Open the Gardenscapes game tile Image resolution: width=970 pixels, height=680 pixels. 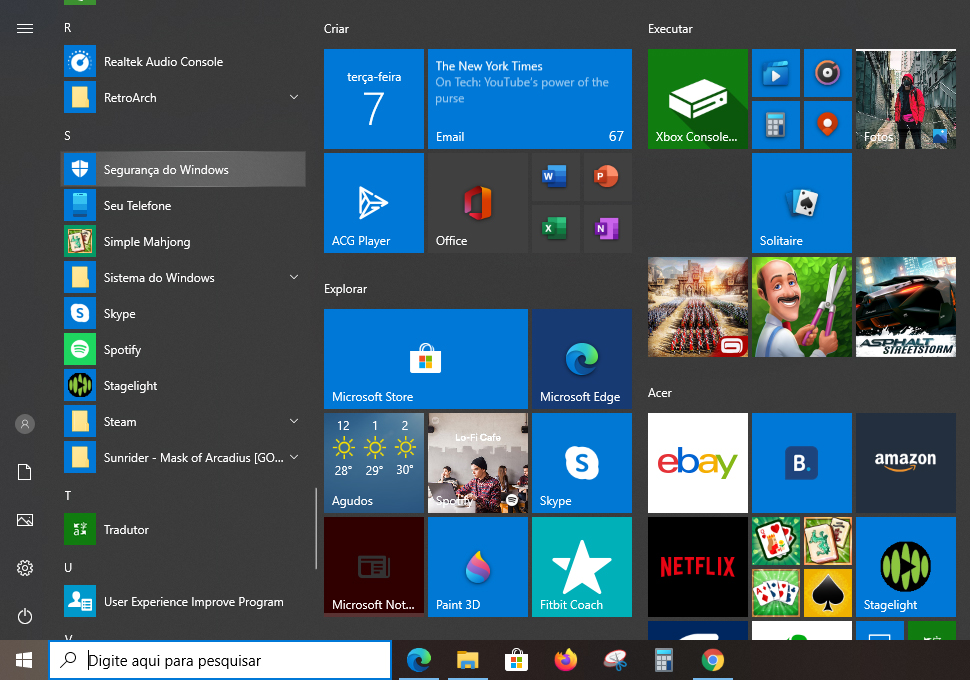[802, 307]
